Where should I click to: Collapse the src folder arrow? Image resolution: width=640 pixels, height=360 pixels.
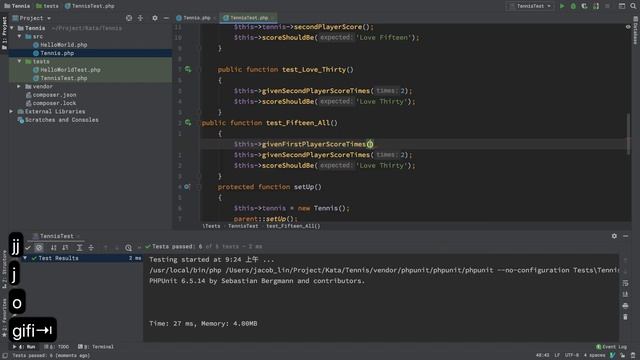[x=19, y=36]
